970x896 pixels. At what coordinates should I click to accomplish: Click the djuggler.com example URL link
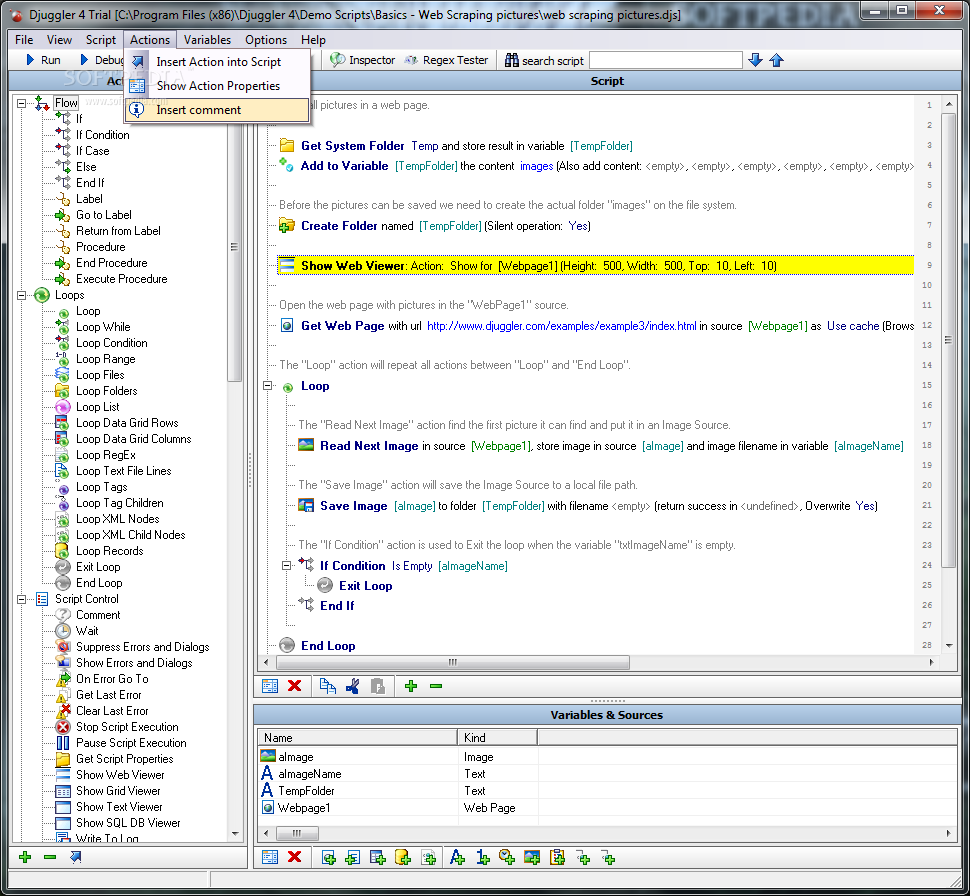click(562, 325)
